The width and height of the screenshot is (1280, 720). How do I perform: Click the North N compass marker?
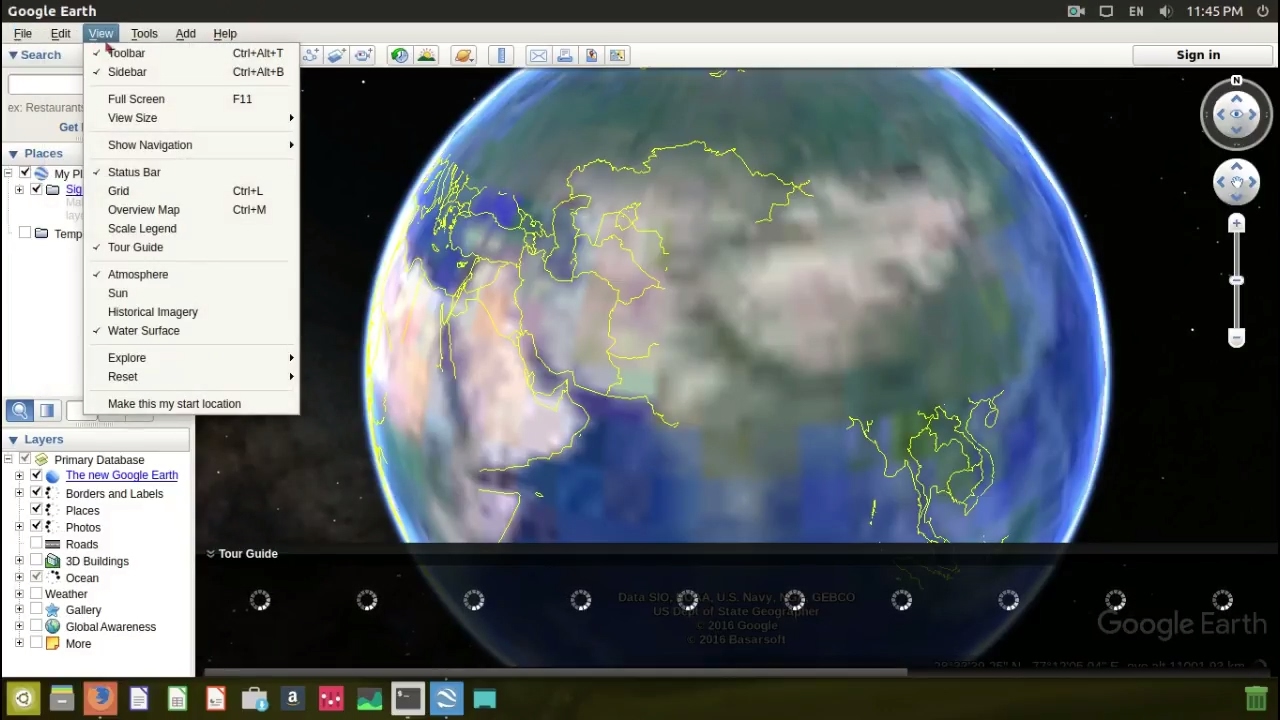1237,80
